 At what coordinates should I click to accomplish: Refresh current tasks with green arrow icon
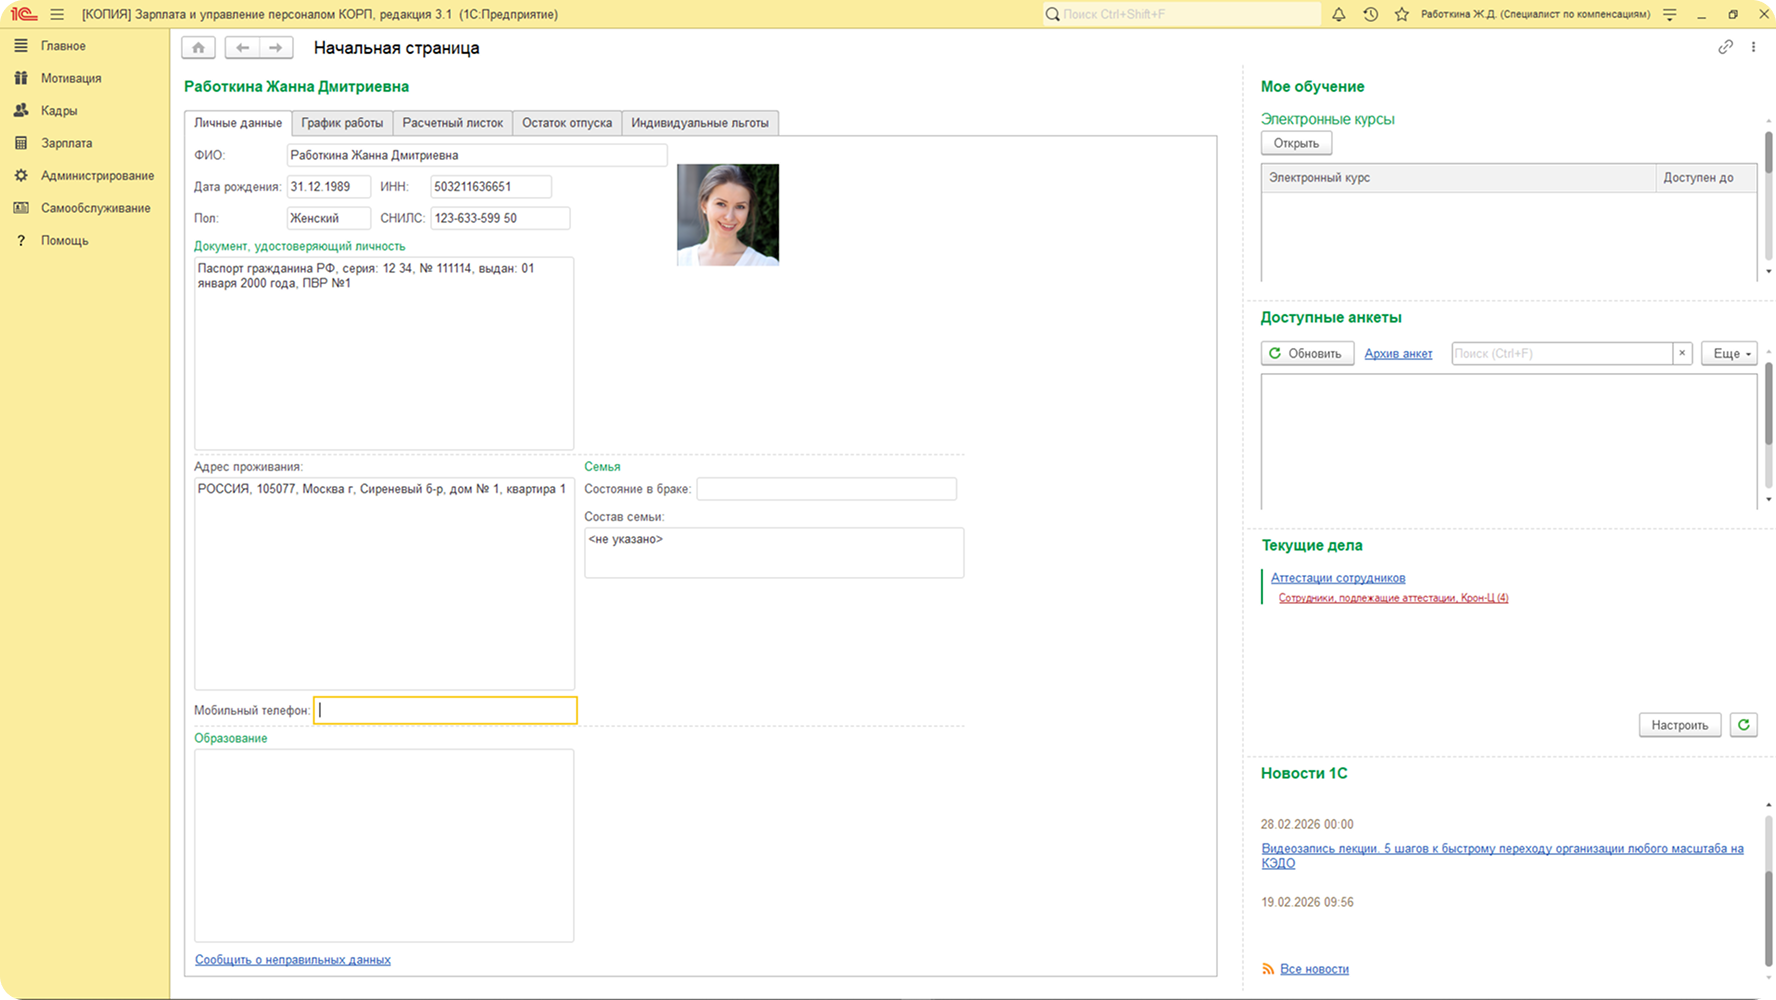(1743, 725)
